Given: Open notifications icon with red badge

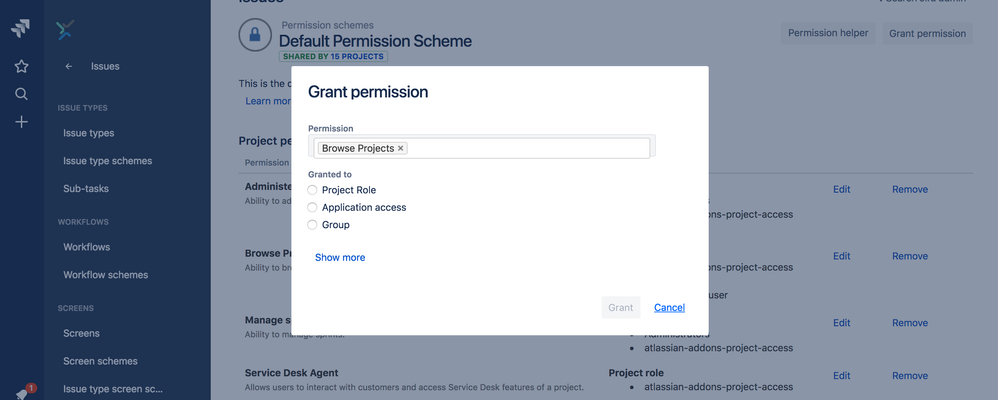Looking at the screenshot, I should [23, 393].
